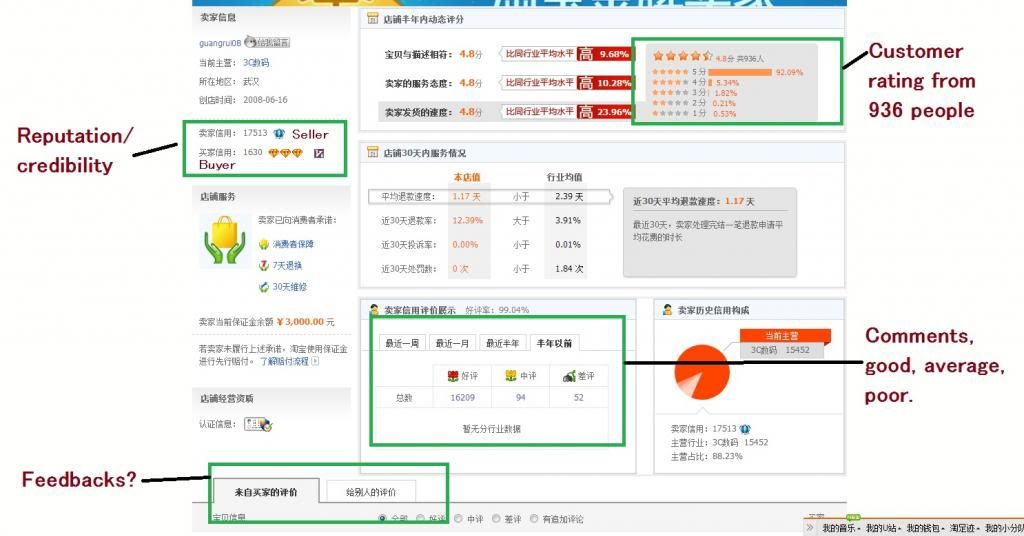Open the 我的钱包 dropdown in bottom bar

point(925,528)
